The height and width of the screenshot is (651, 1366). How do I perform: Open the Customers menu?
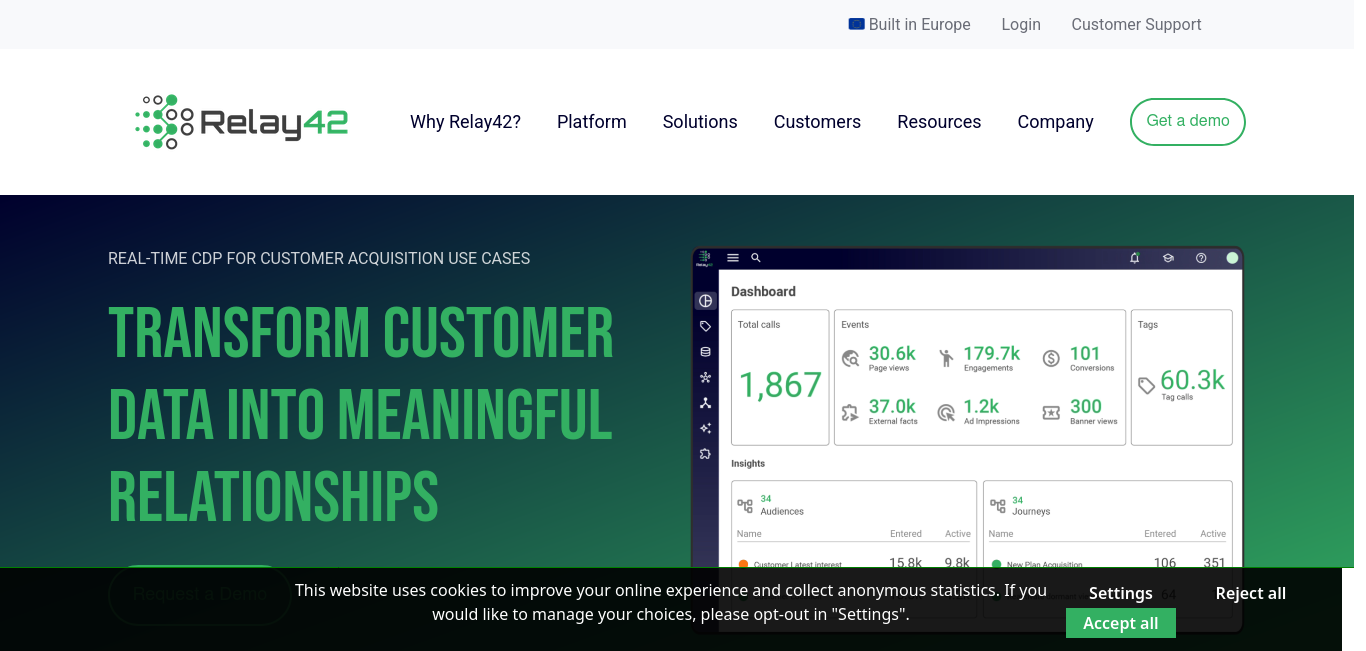tap(817, 122)
